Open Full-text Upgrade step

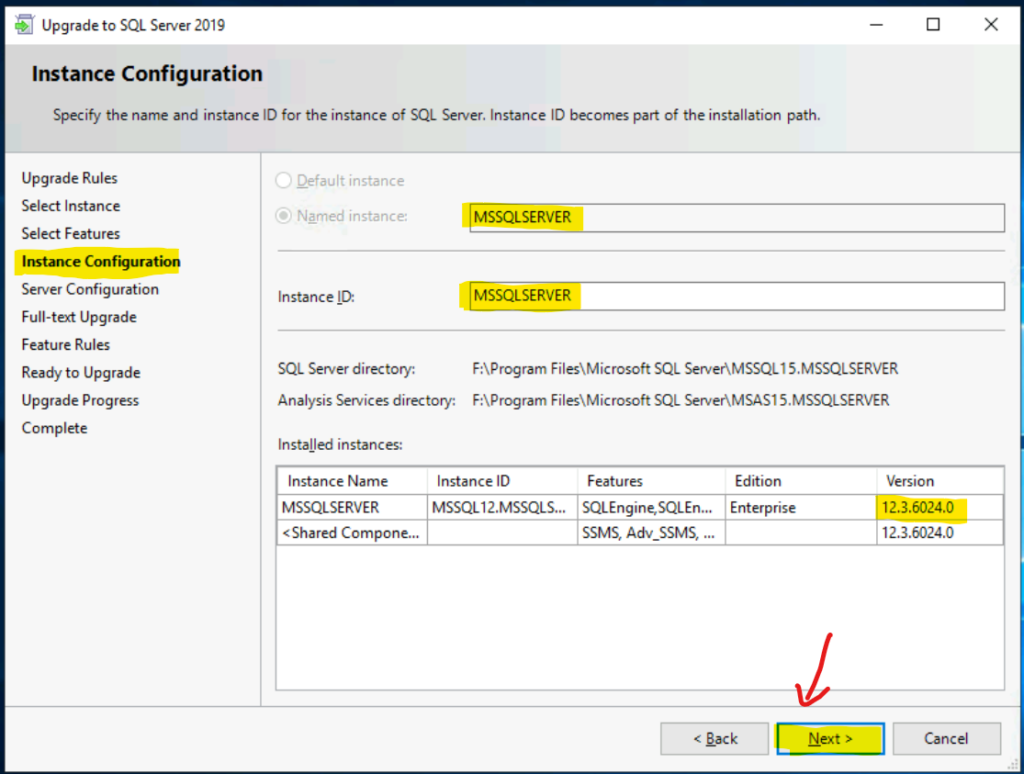click(x=79, y=317)
